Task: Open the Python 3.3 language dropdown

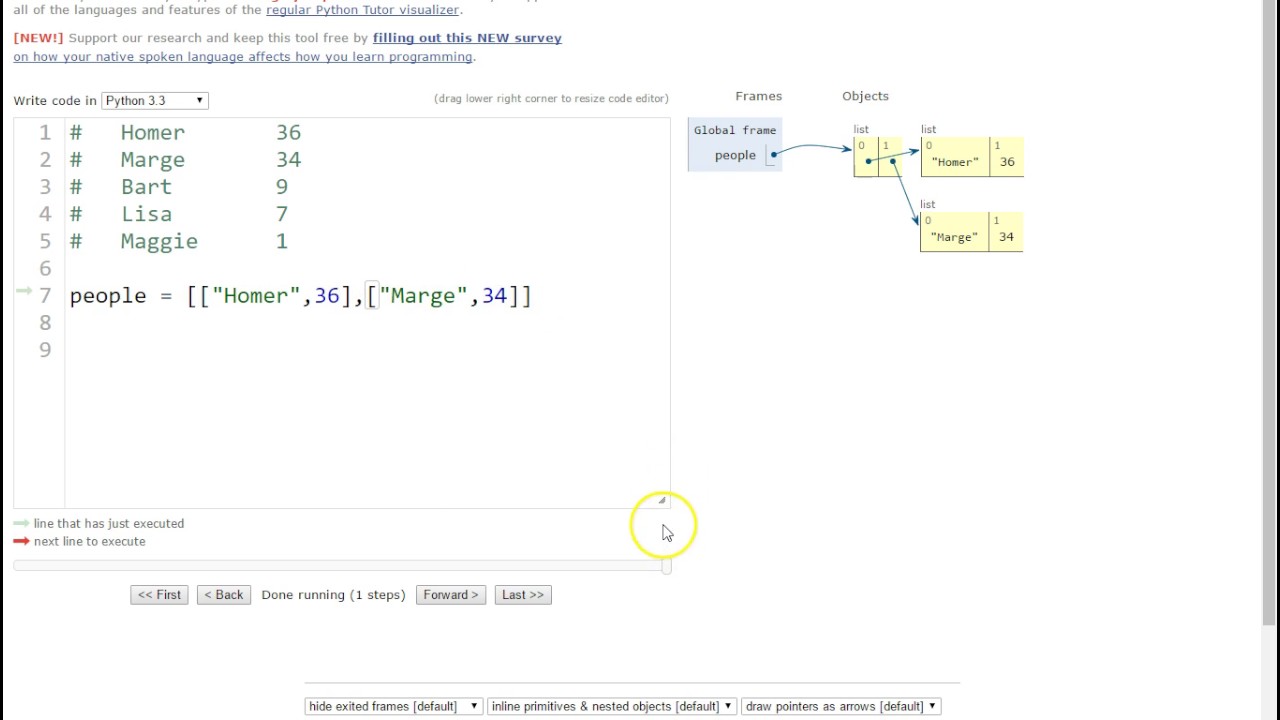Action: point(155,100)
